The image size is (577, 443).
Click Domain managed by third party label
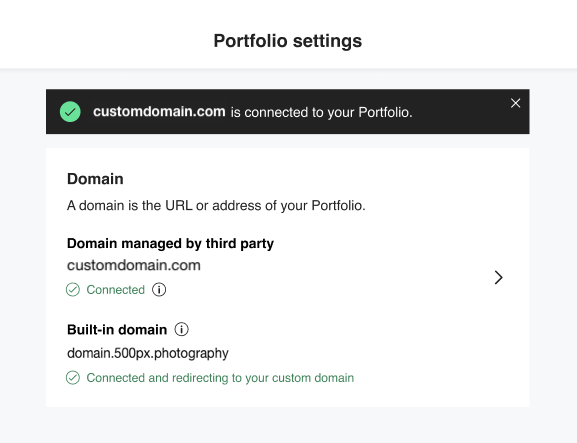click(x=170, y=244)
